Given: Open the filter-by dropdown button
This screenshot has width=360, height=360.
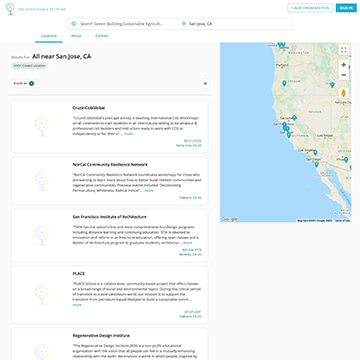Looking at the screenshot, I should [24, 84].
